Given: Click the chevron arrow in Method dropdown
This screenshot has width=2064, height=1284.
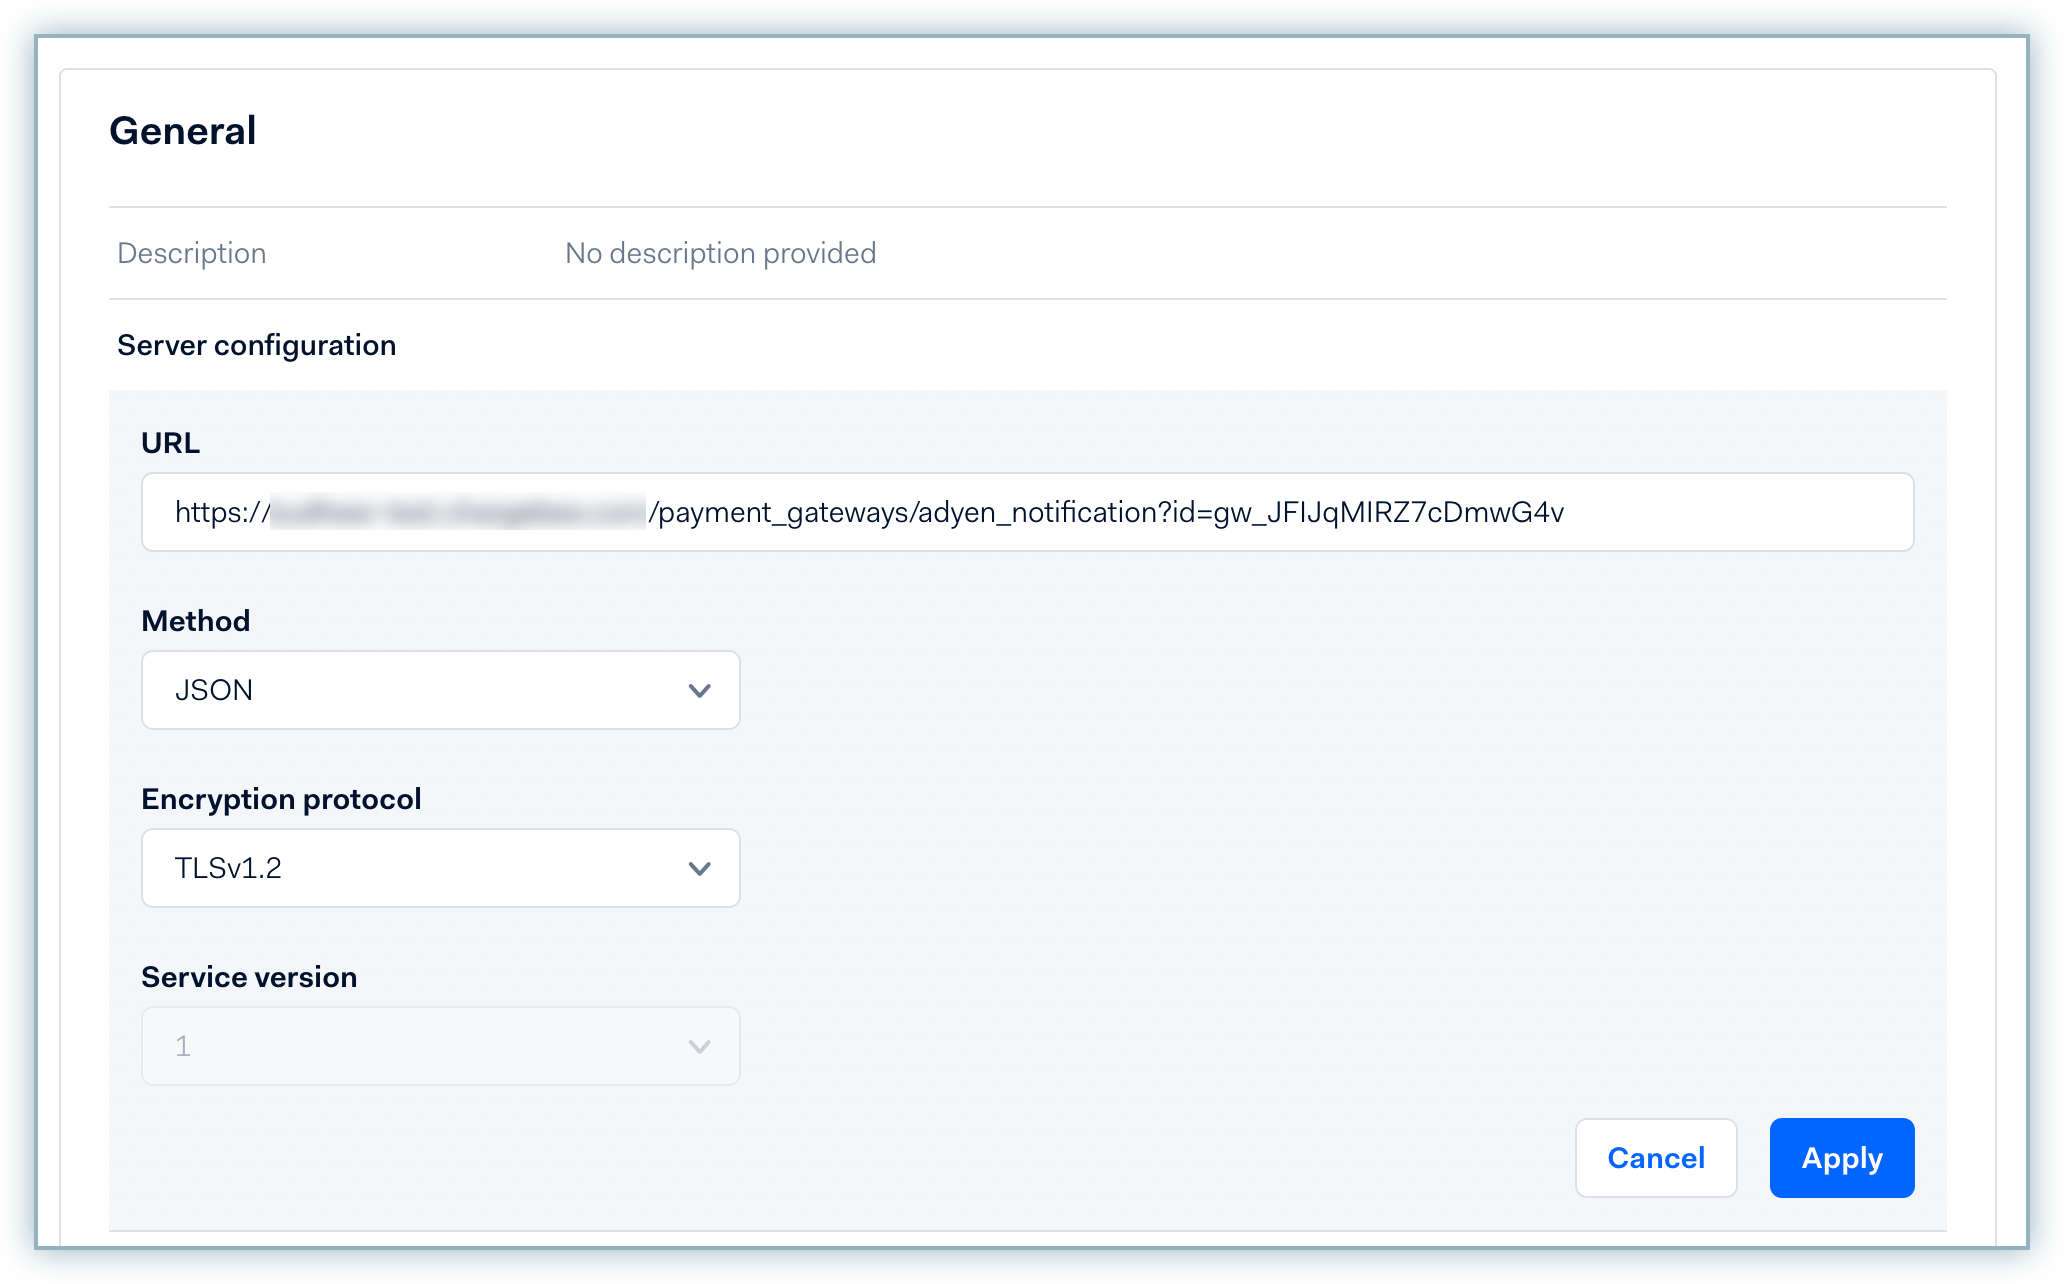Looking at the screenshot, I should (699, 690).
